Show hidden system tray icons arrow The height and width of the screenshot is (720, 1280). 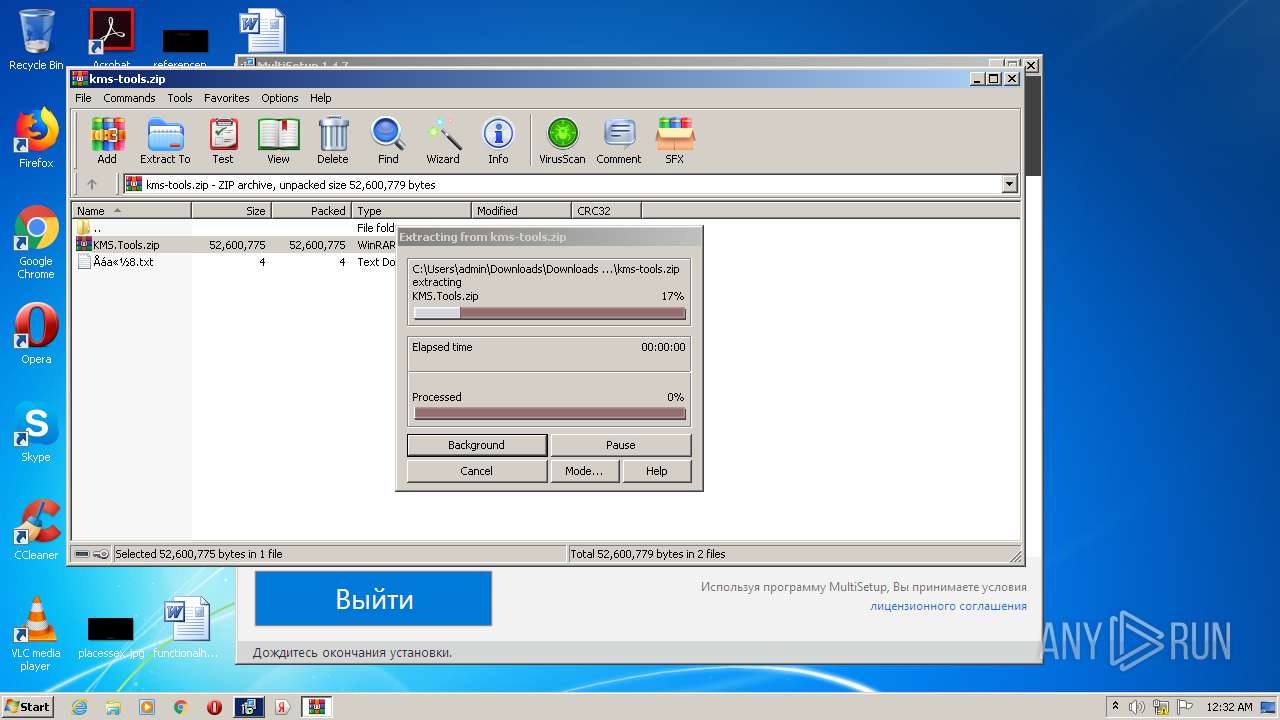(1115, 707)
